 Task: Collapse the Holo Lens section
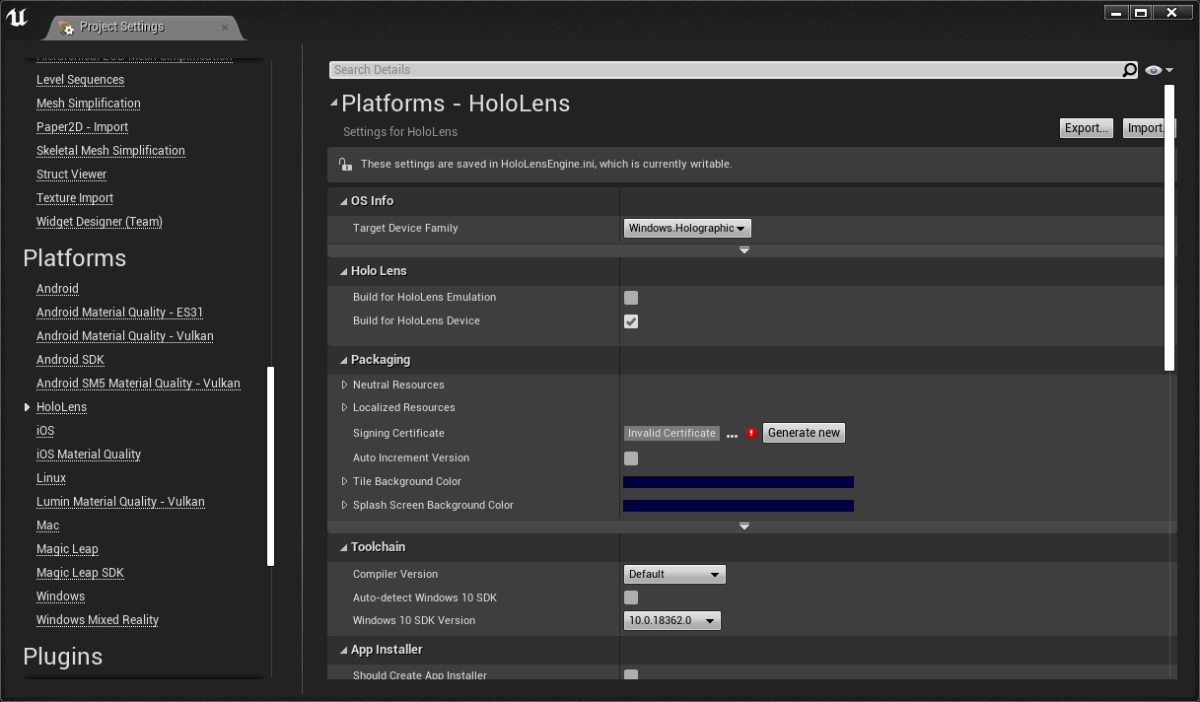344,271
